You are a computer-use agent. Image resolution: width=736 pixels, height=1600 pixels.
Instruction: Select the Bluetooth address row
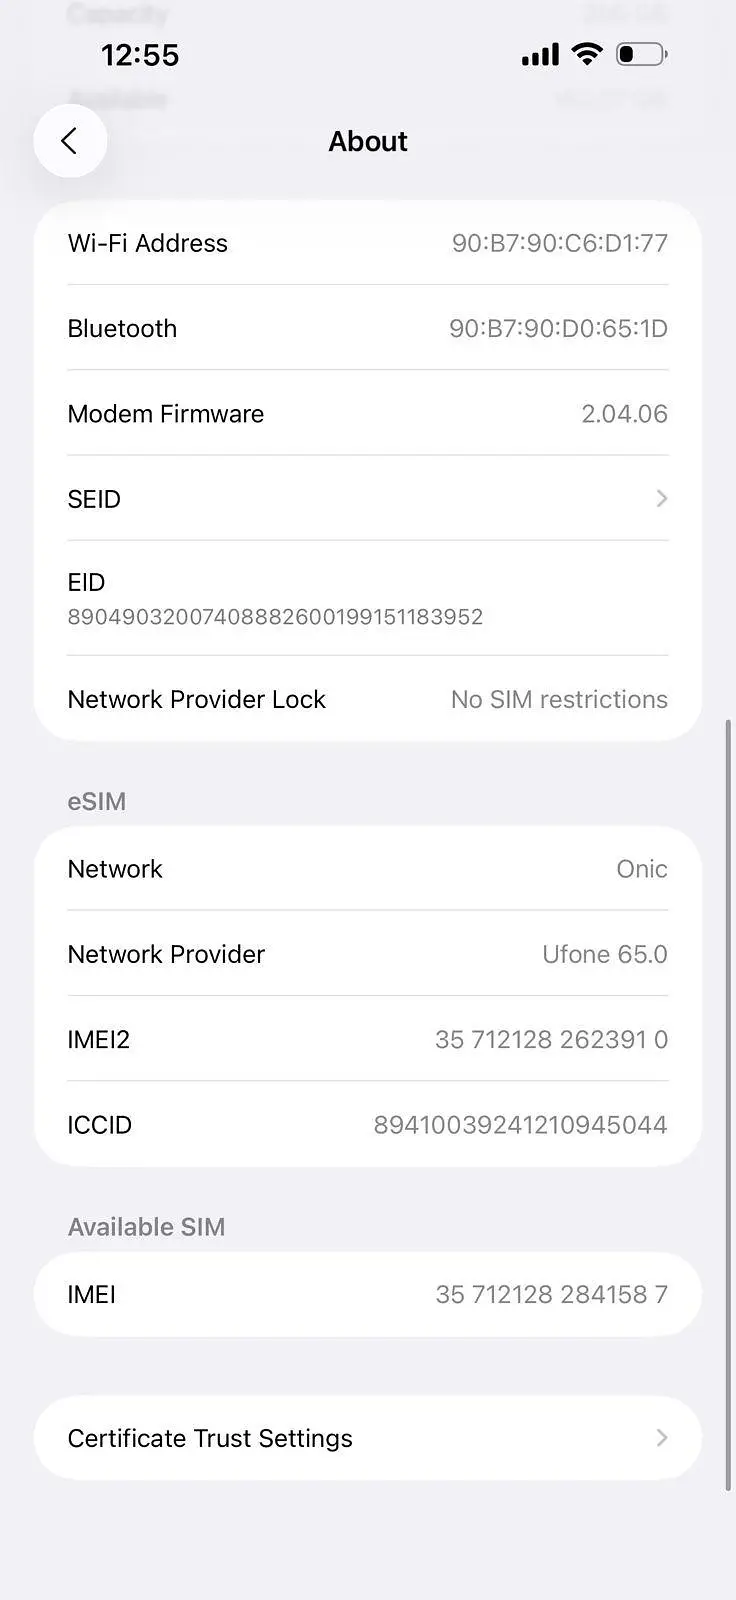[367, 328]
